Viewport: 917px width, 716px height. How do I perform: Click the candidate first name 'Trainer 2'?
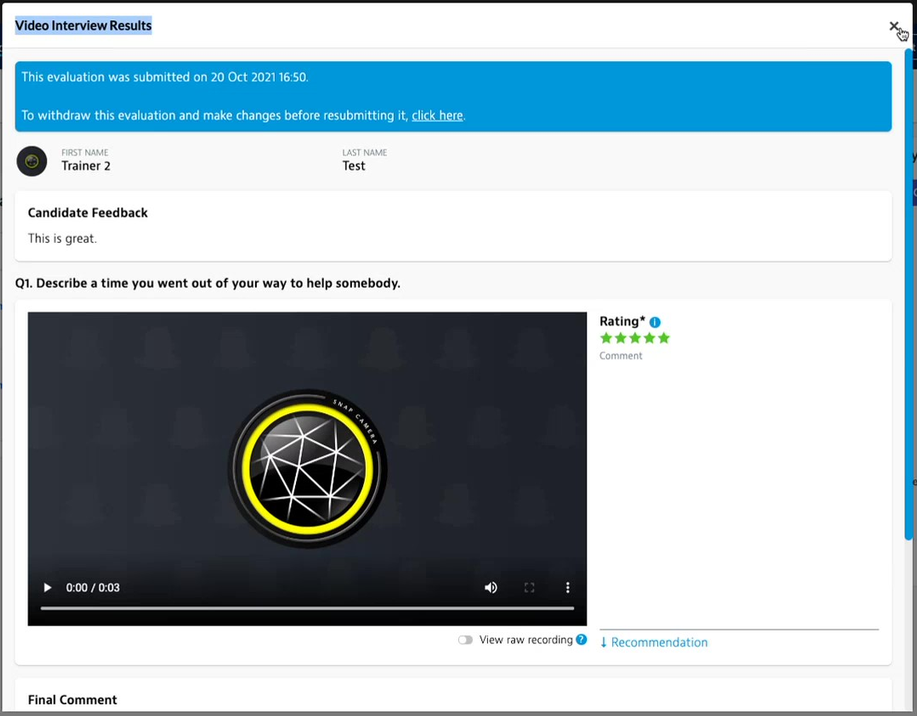click(x=86, y=166)
